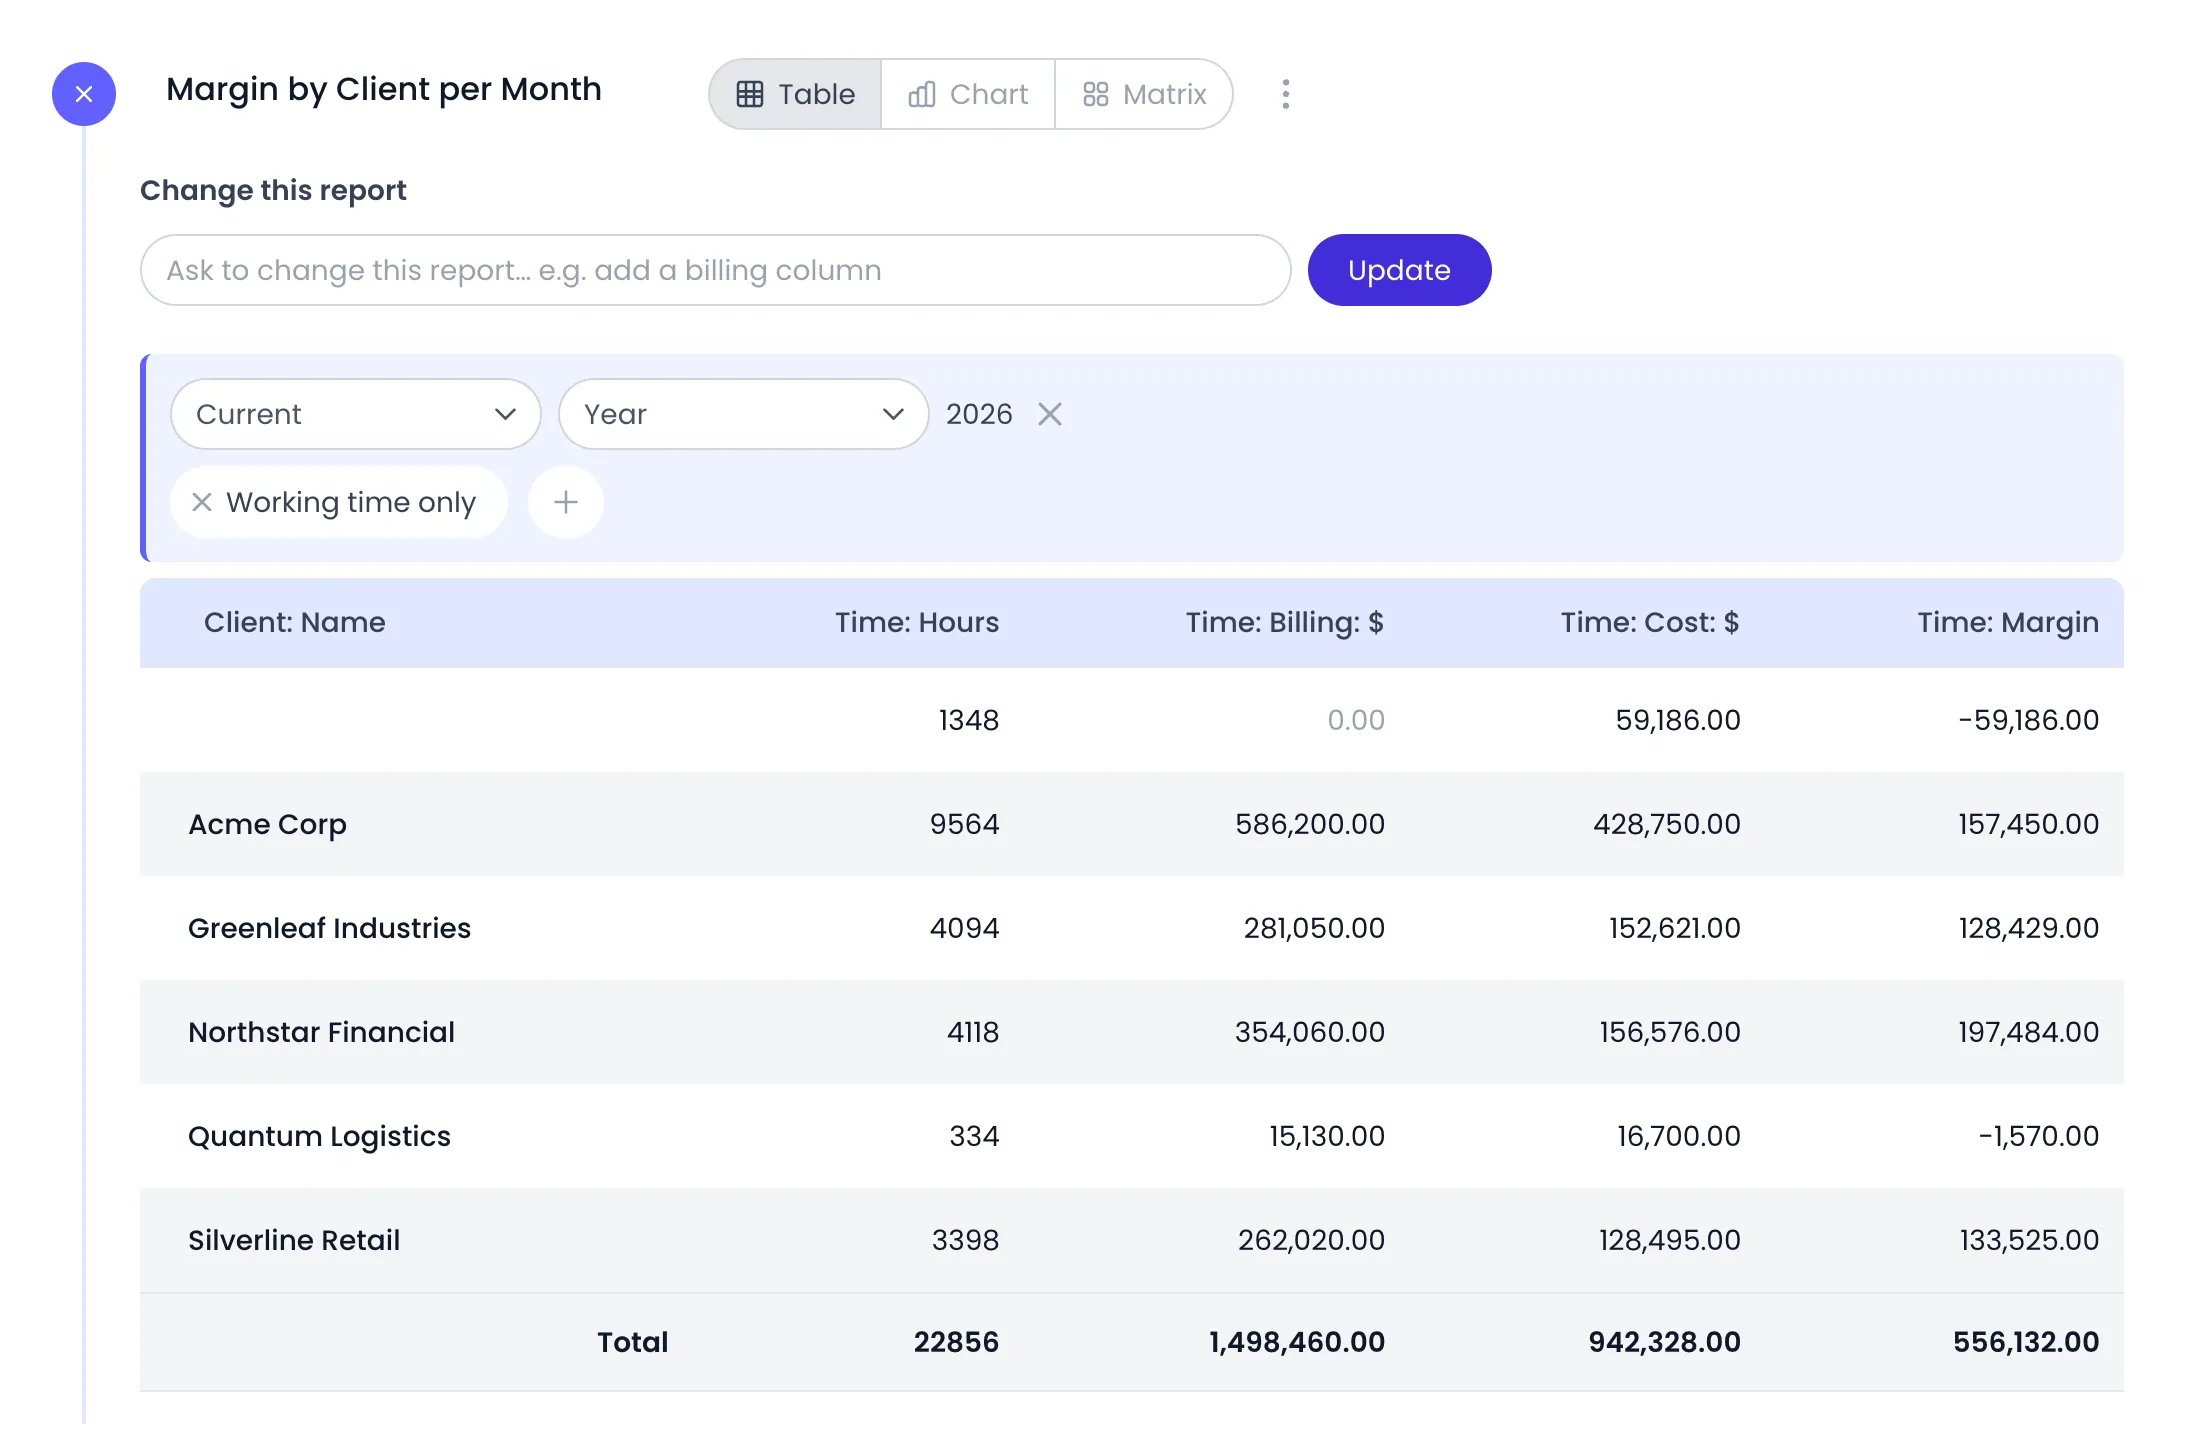Screen dimensions: 2200x1452
Task: Close the report with the purple X button
Action: (84, 94)
